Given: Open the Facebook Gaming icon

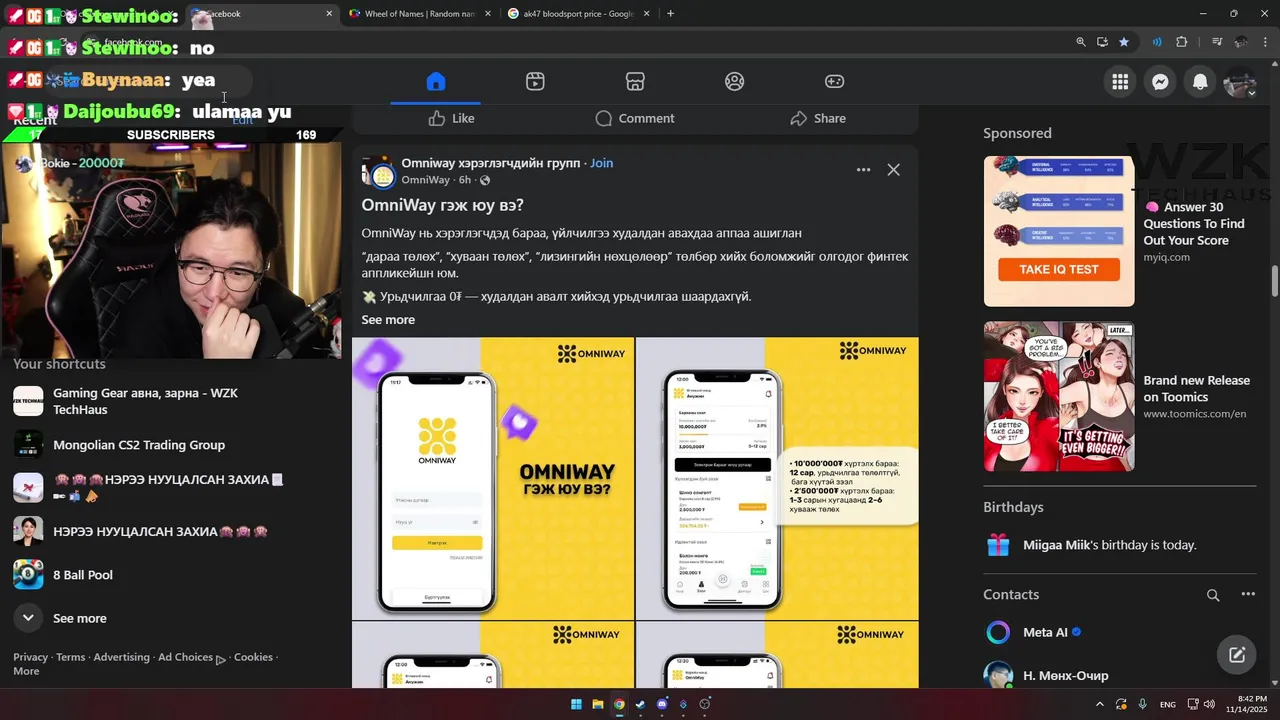Looking at the screenshot, I should 834,82.
